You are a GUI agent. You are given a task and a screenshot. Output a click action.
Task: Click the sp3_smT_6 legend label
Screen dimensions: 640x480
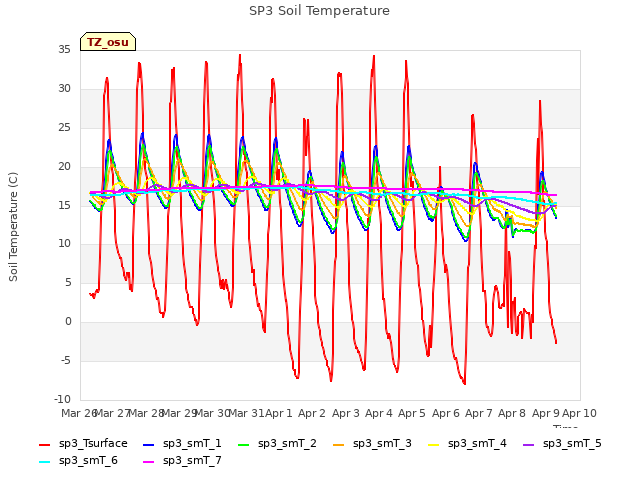pyautogui.click(x=88, y=461)
